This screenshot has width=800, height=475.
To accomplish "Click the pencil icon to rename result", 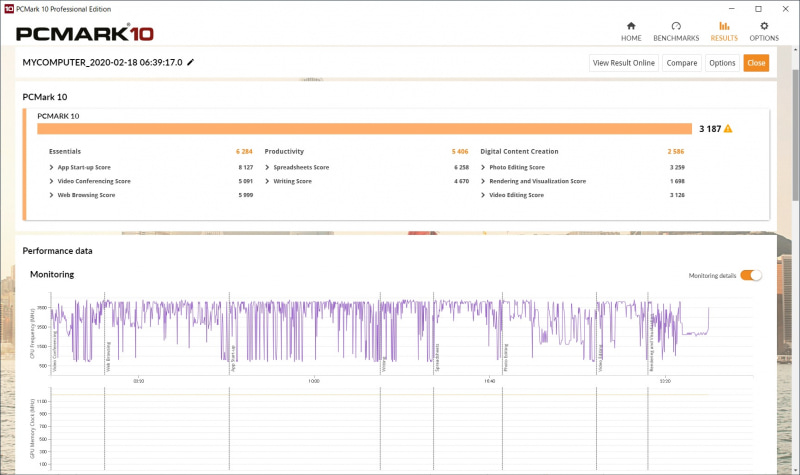I will 190,62.
